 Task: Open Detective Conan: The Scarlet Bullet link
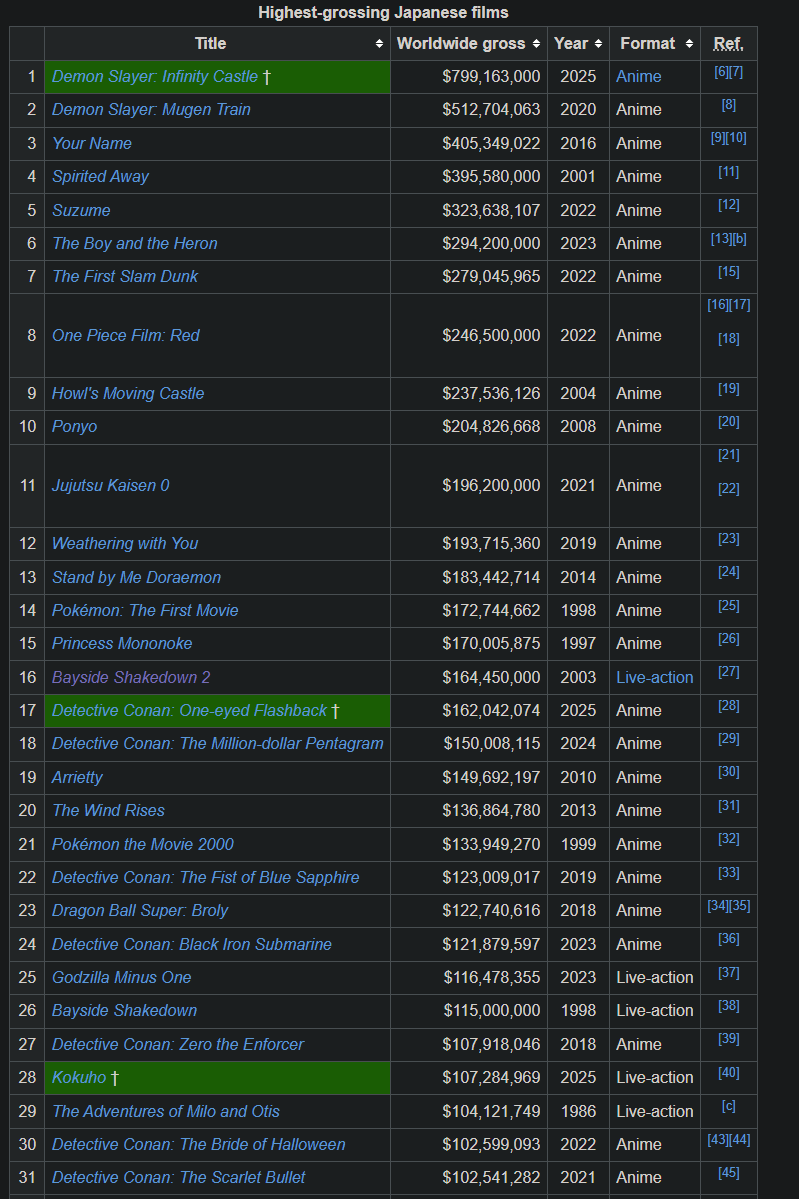tap(179, 1178)
